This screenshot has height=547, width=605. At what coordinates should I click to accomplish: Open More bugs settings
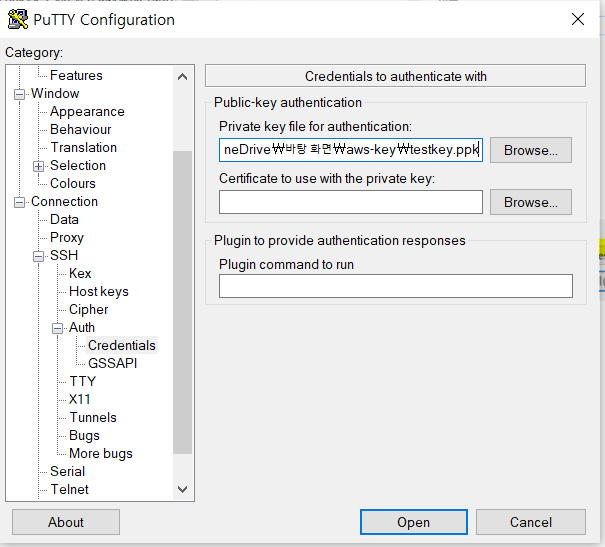pos(101,454)
